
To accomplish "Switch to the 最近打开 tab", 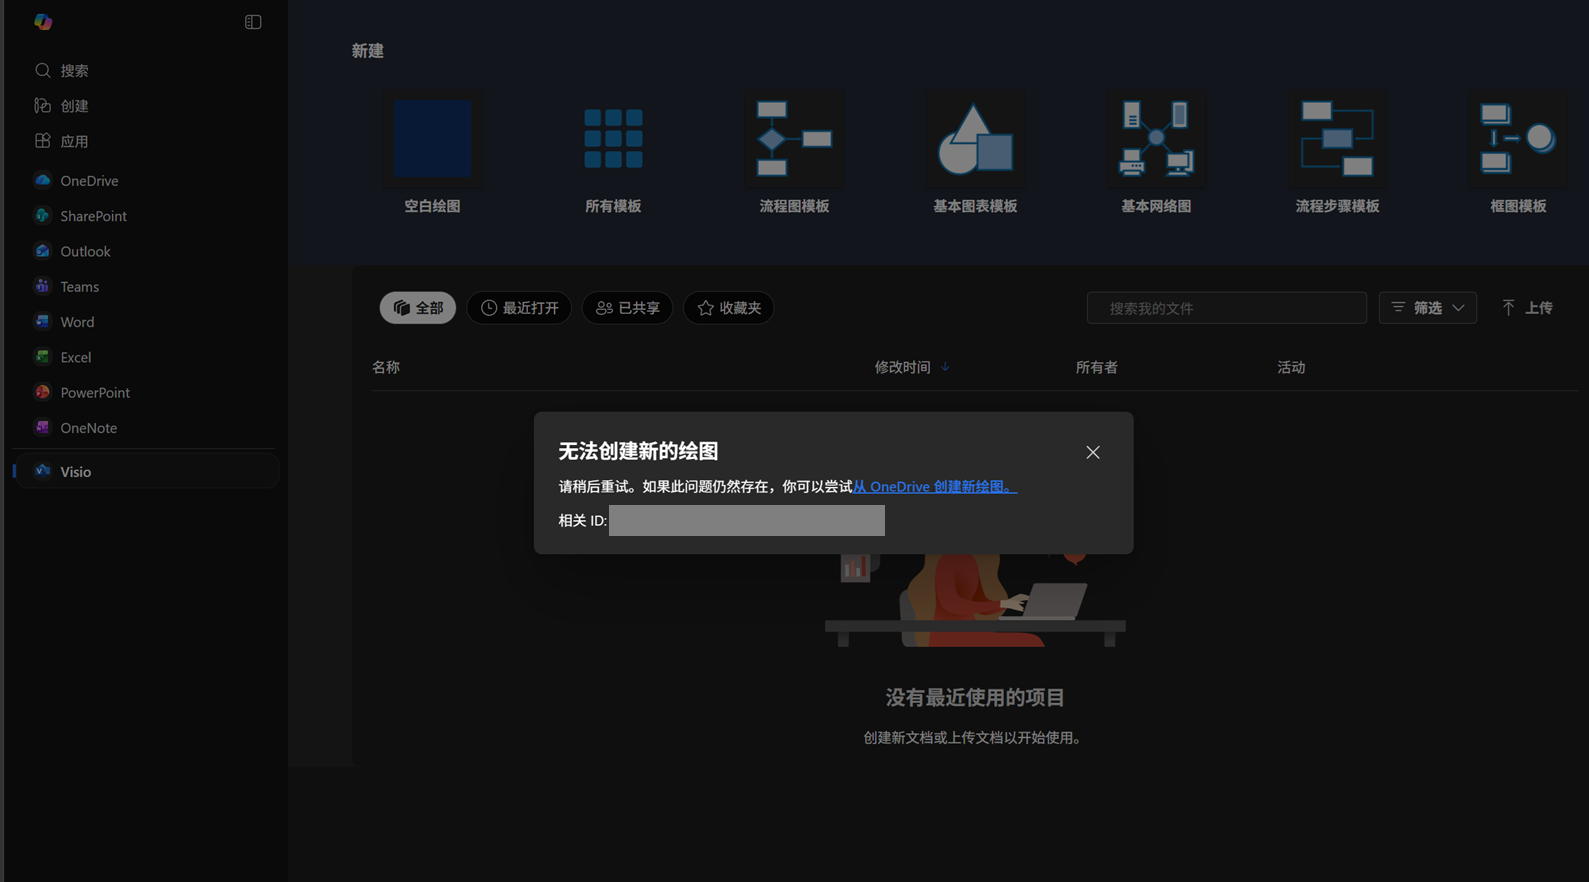I will 519,308.
